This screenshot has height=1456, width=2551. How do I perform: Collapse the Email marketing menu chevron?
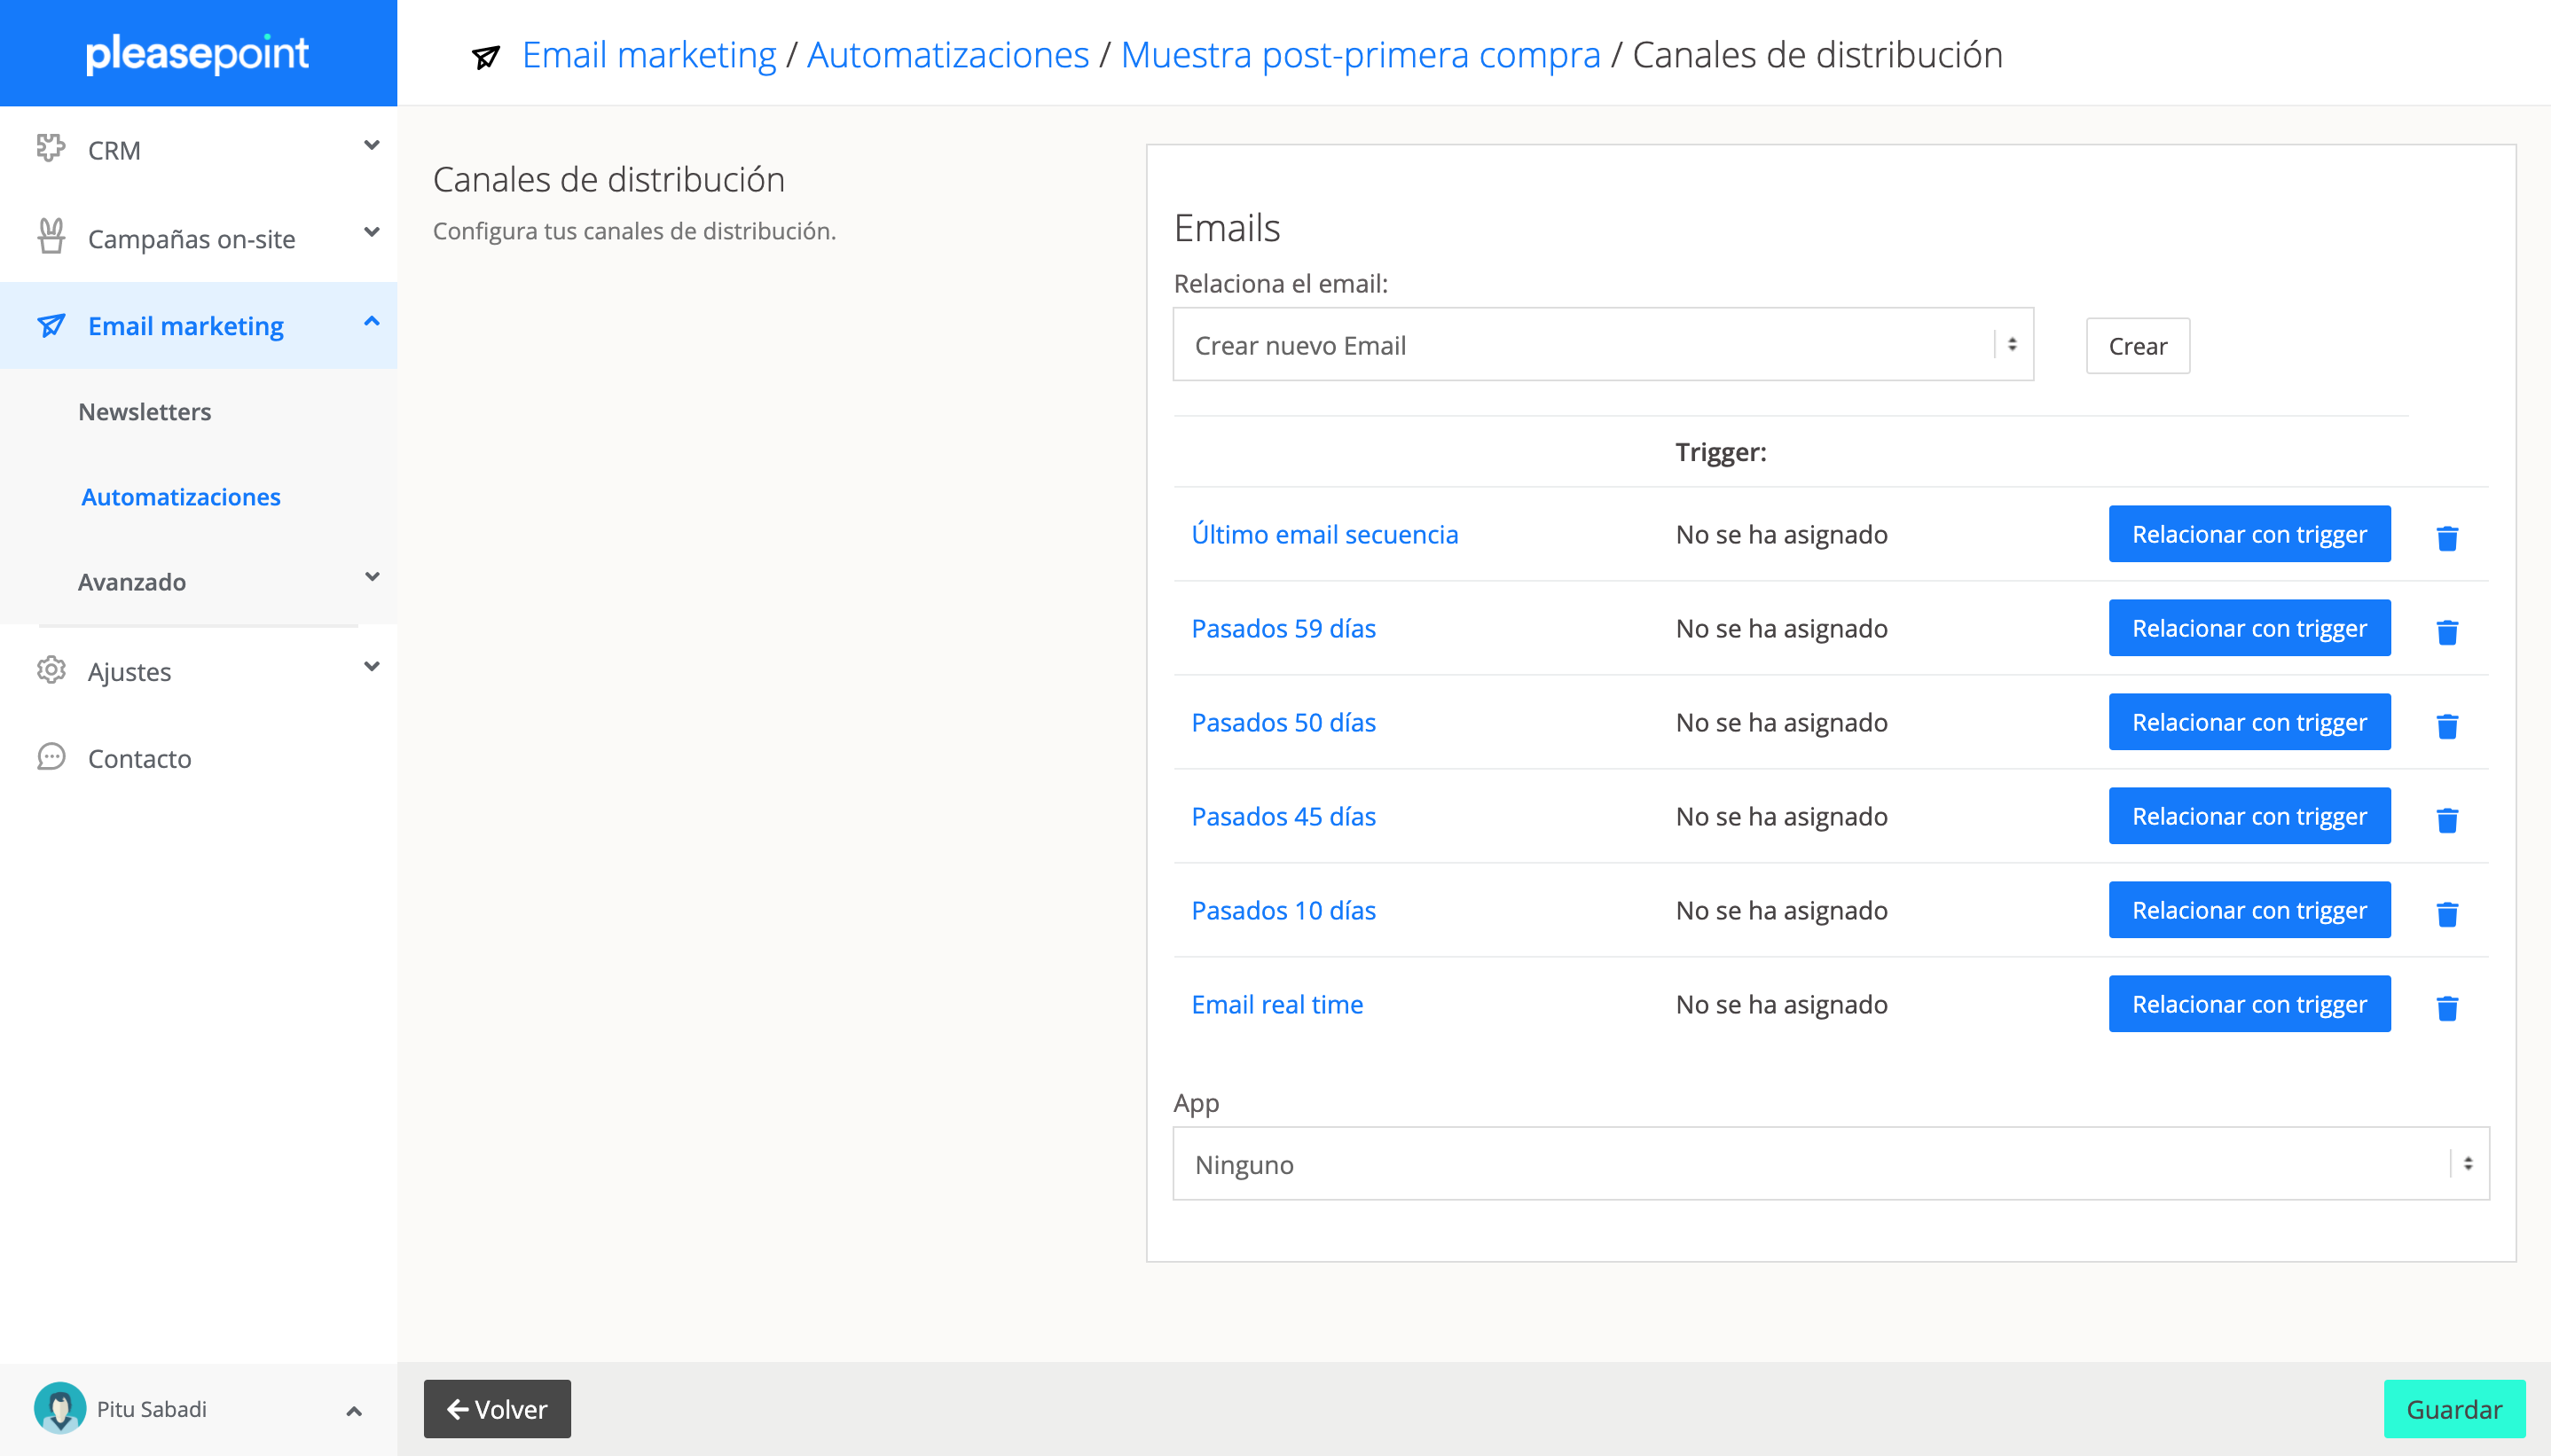tap(371, 322)
